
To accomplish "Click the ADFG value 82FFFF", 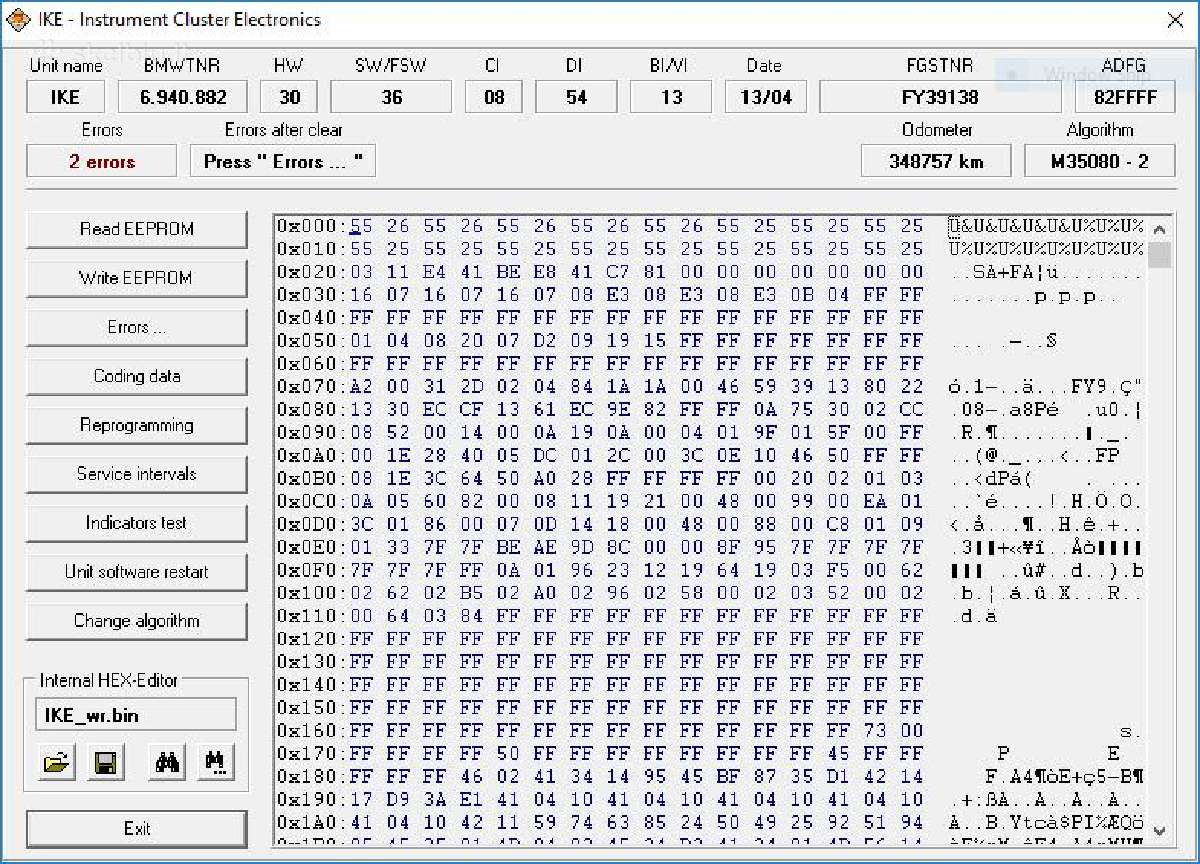I will pyautogui.click(x=1124, y=97).
